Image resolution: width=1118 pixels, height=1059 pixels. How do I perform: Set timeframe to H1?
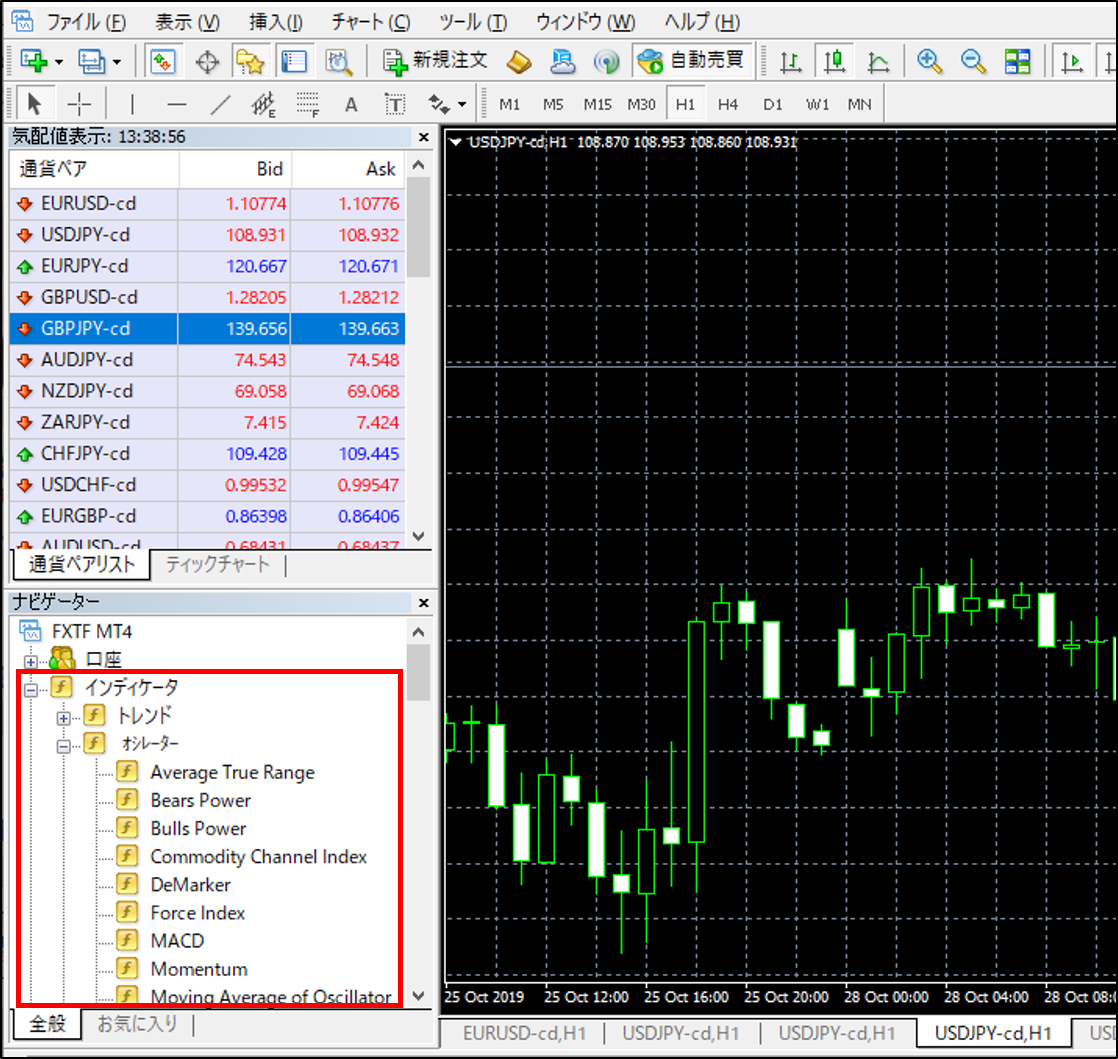pyautogui.click(x=685, y=105)
